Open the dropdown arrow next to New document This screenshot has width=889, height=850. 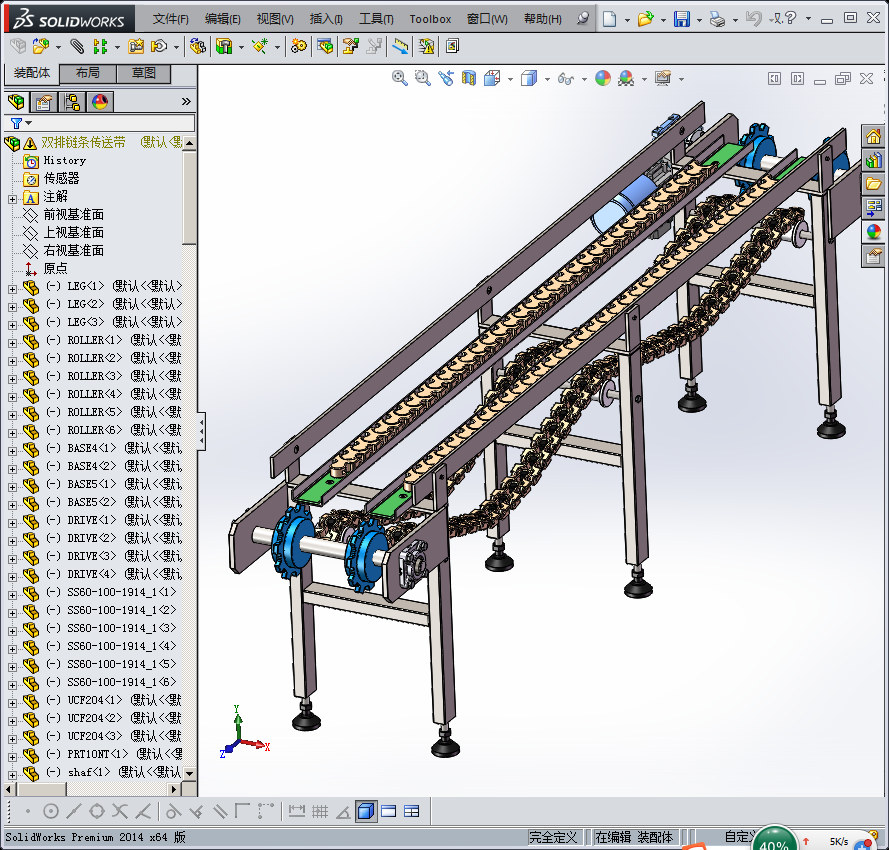coord(627,20)
